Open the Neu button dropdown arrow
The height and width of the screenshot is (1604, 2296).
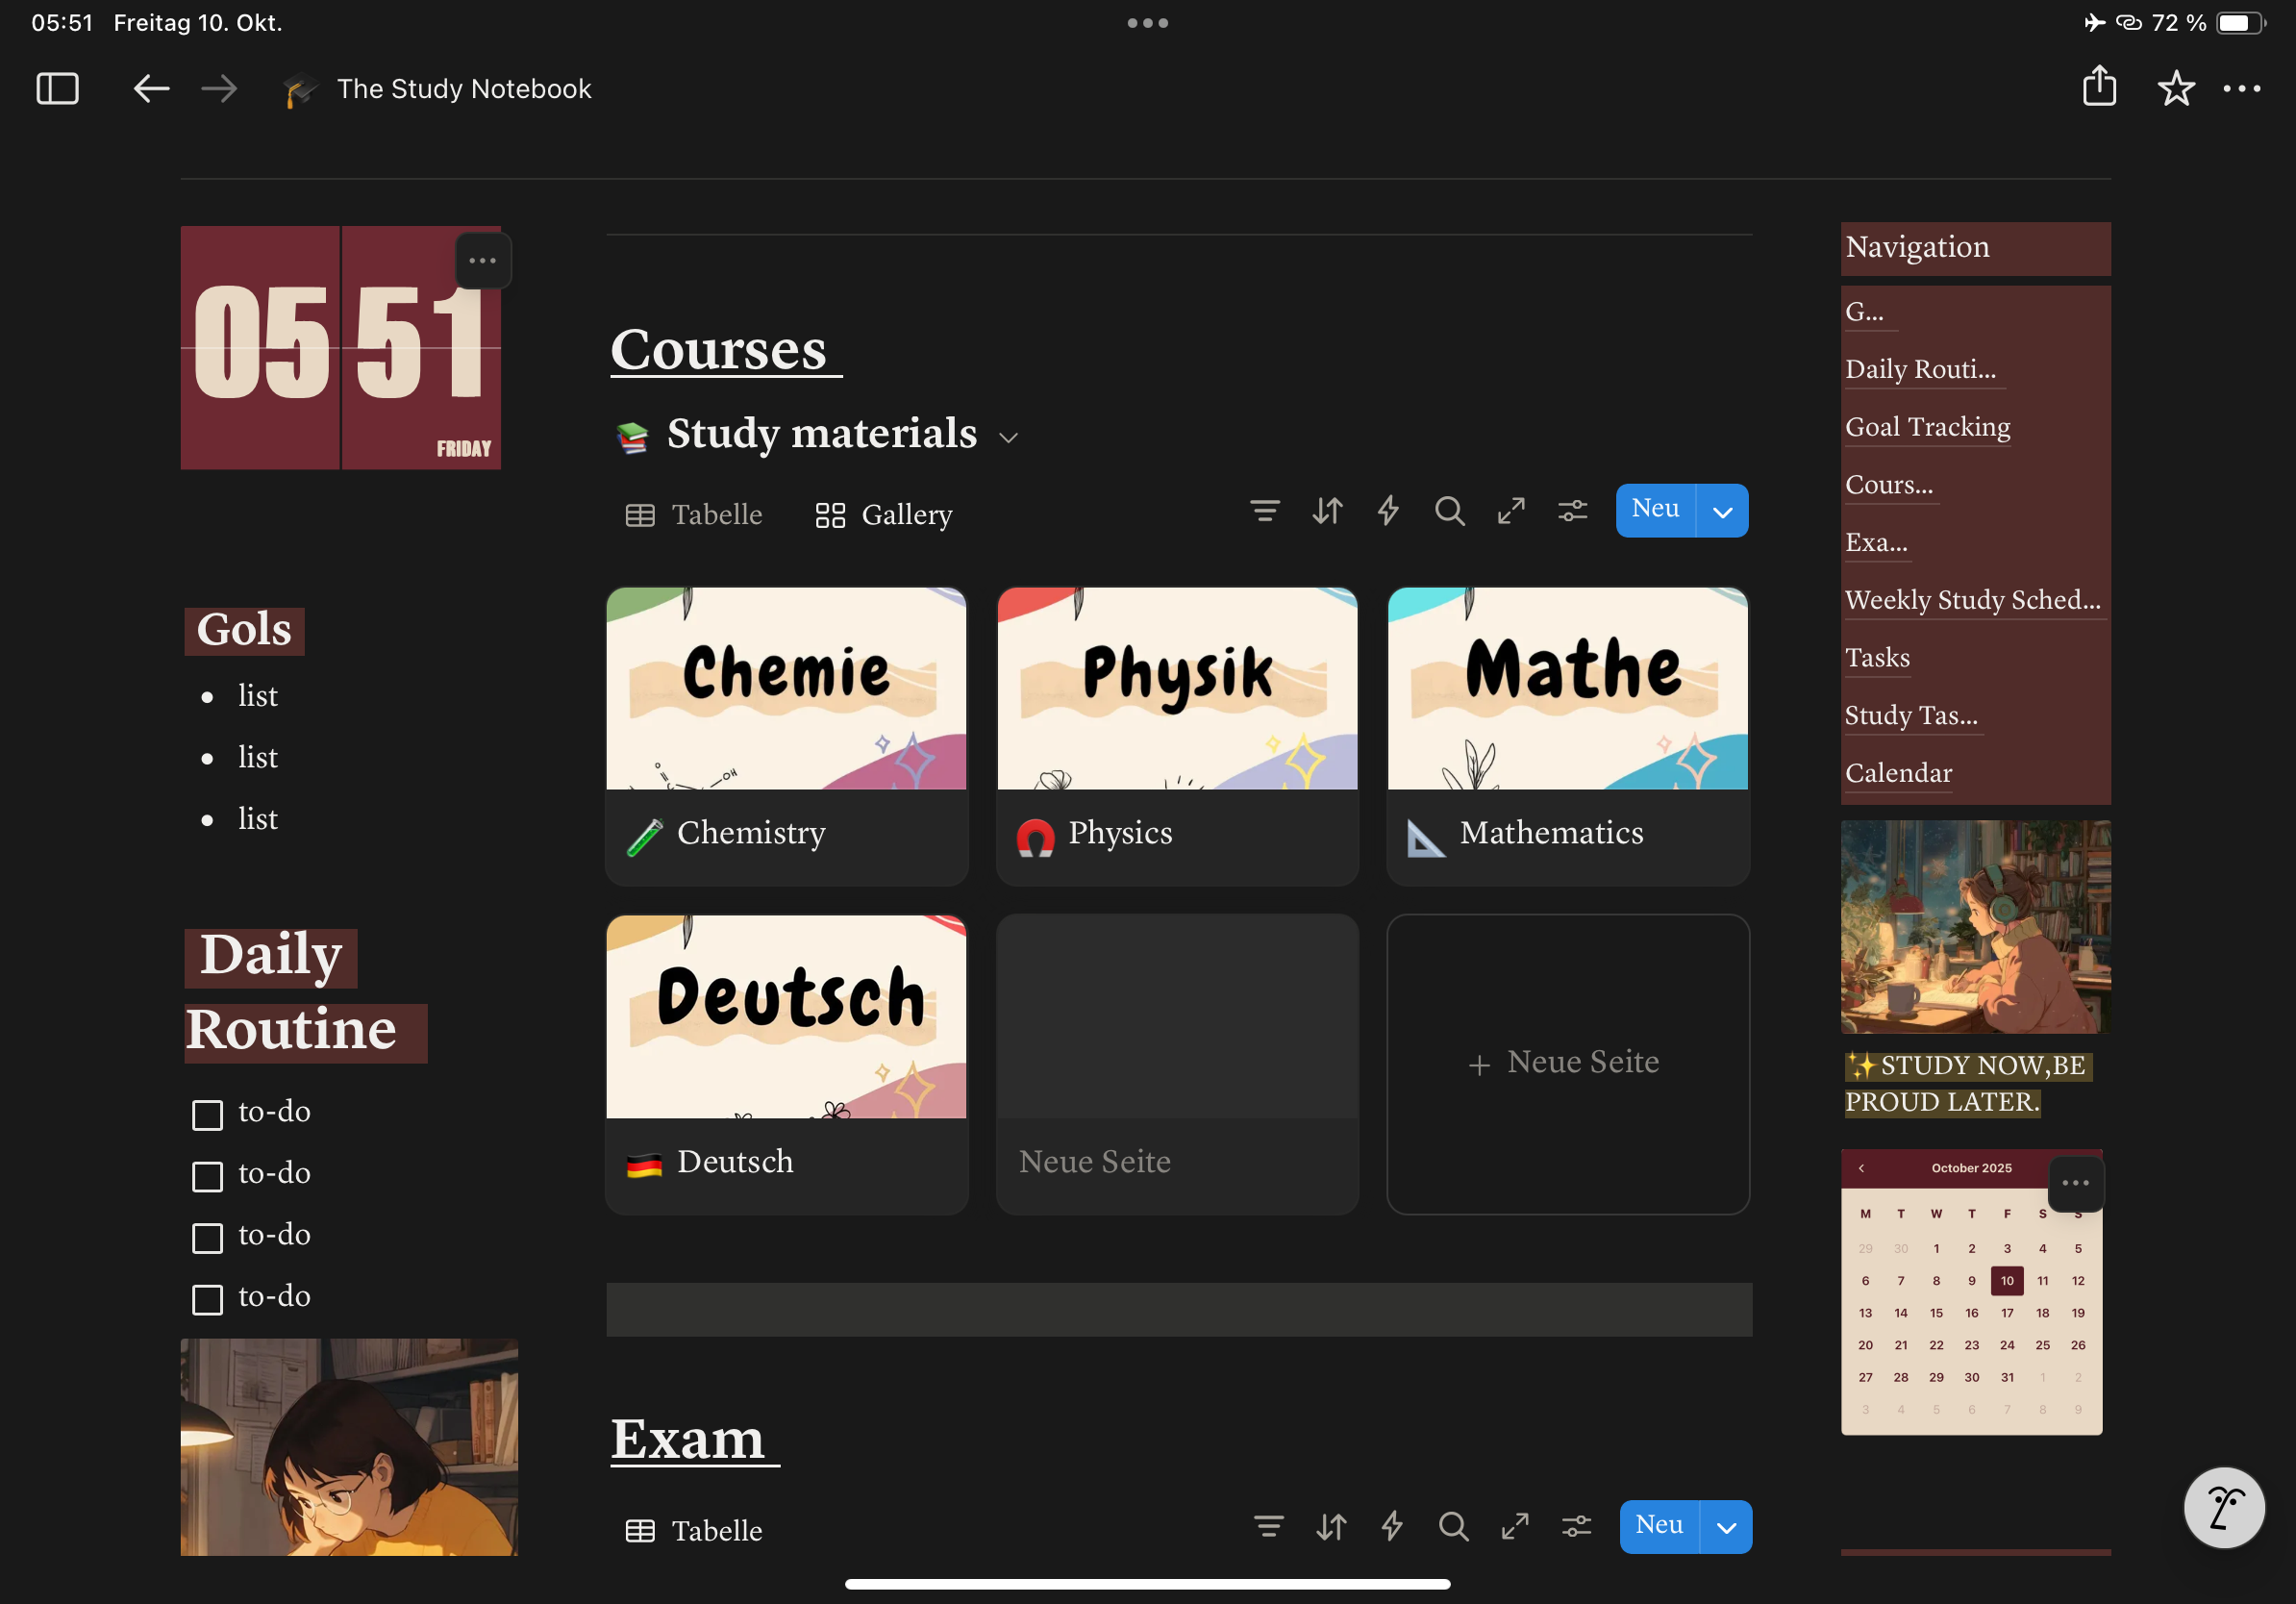[x=1722, y=510]
